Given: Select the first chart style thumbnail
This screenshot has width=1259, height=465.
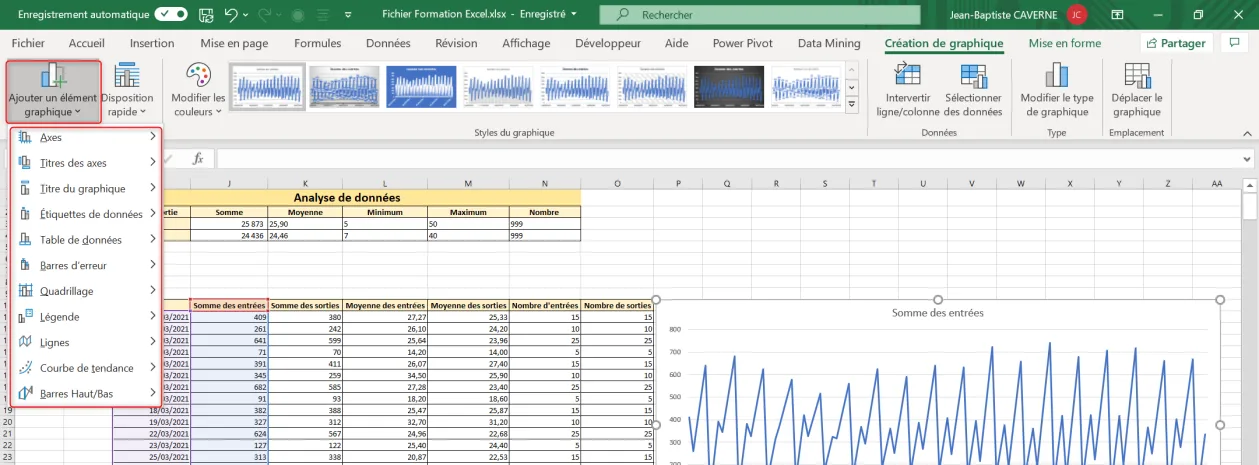Looking at the screenshot, I should (266, 87).
